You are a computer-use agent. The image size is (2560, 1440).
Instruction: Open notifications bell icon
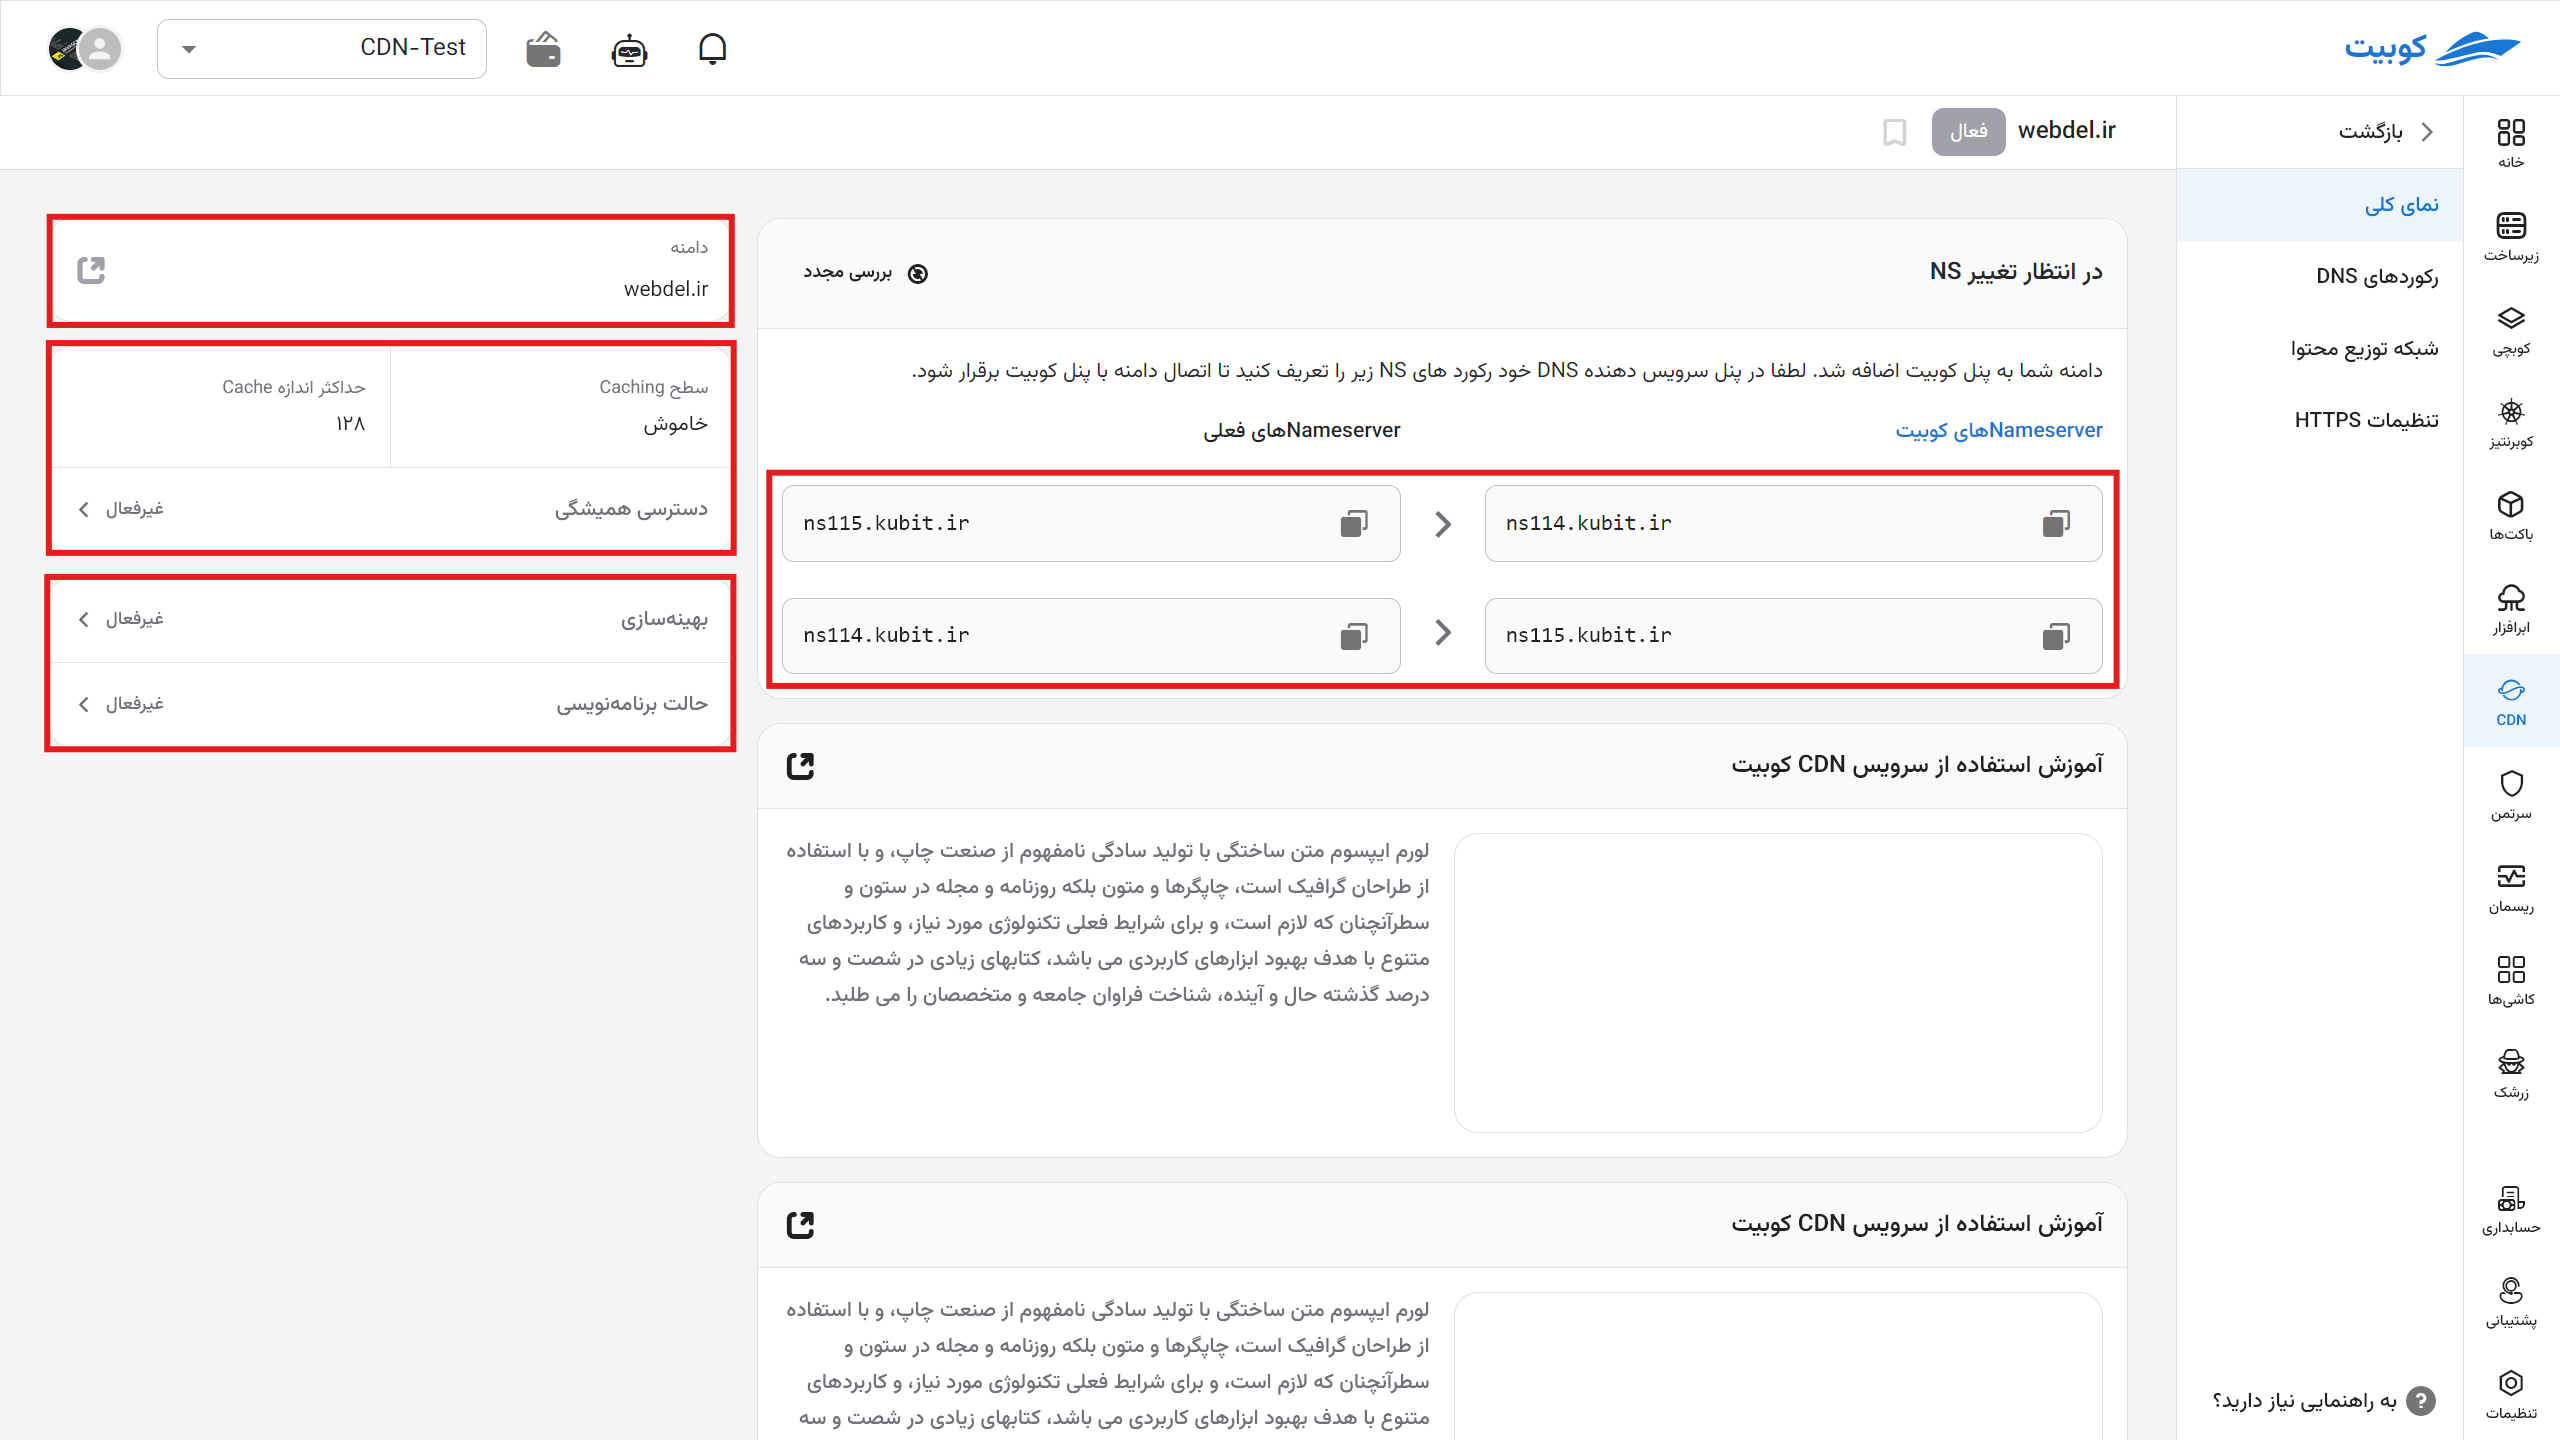712,48
